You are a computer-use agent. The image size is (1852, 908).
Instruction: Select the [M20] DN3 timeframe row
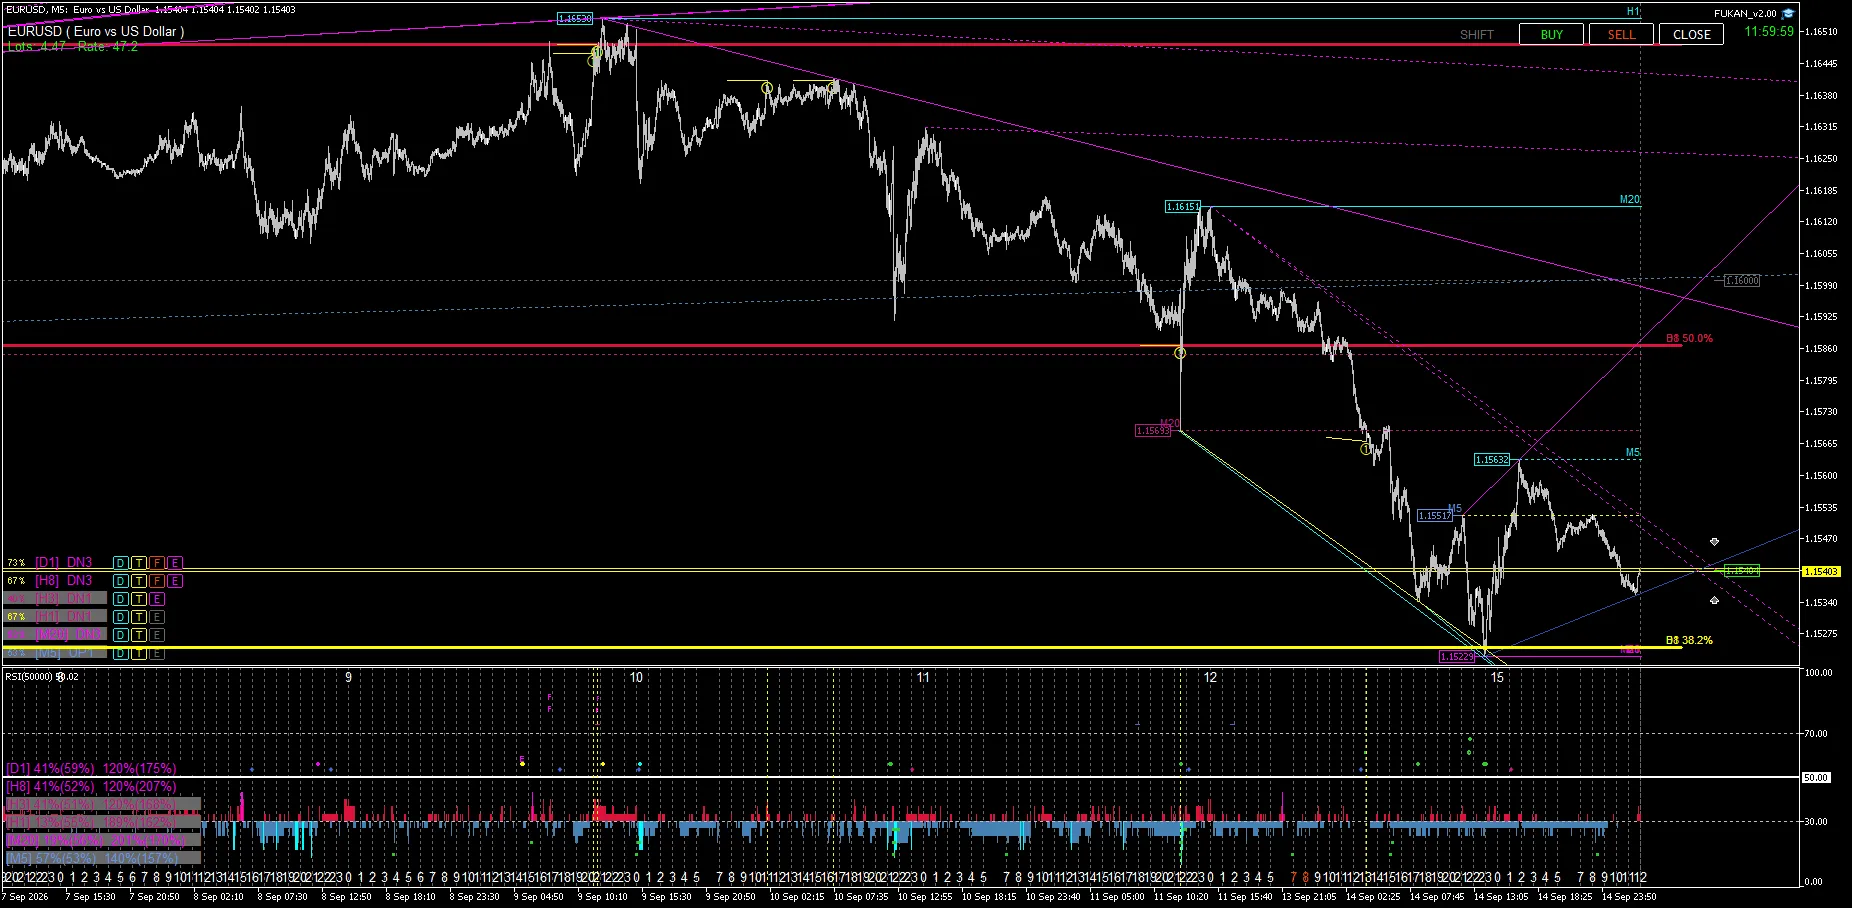pos(56,635)
